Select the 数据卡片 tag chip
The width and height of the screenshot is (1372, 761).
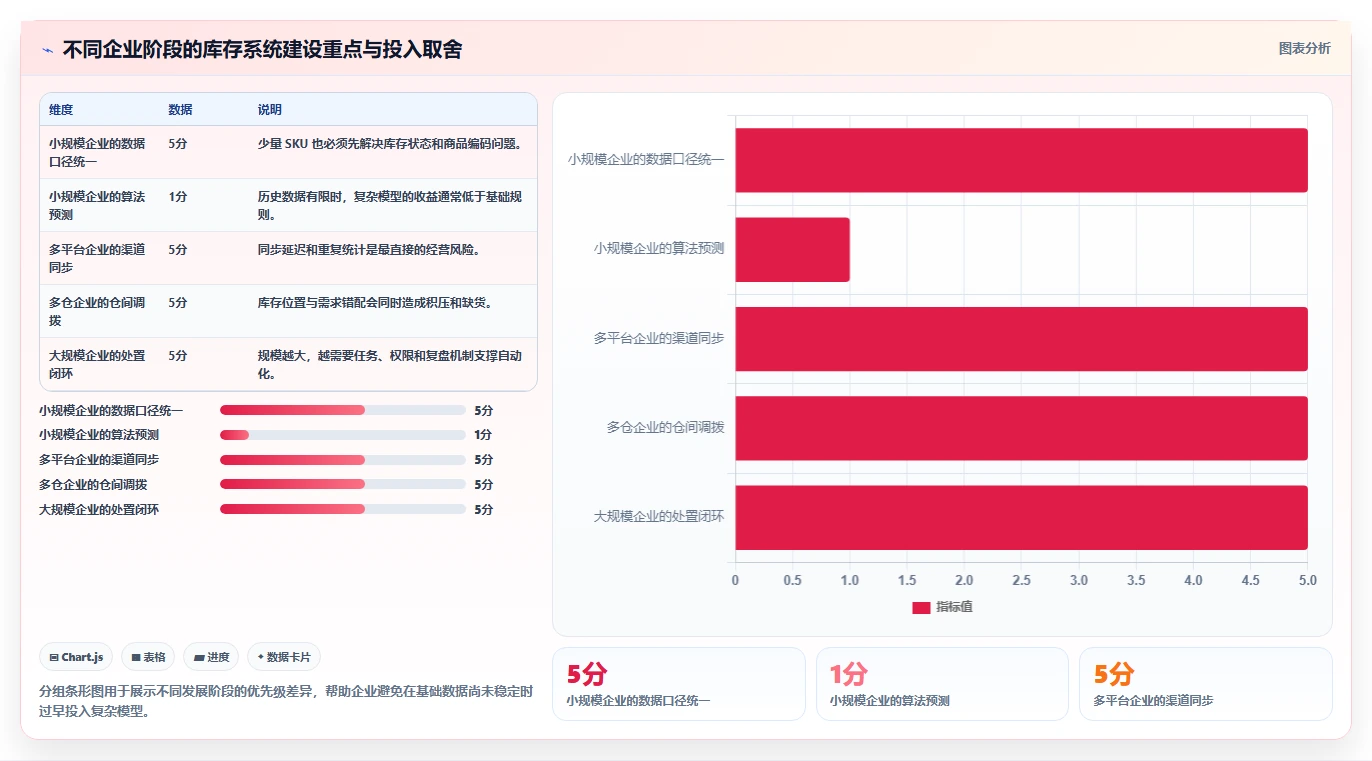284,657
